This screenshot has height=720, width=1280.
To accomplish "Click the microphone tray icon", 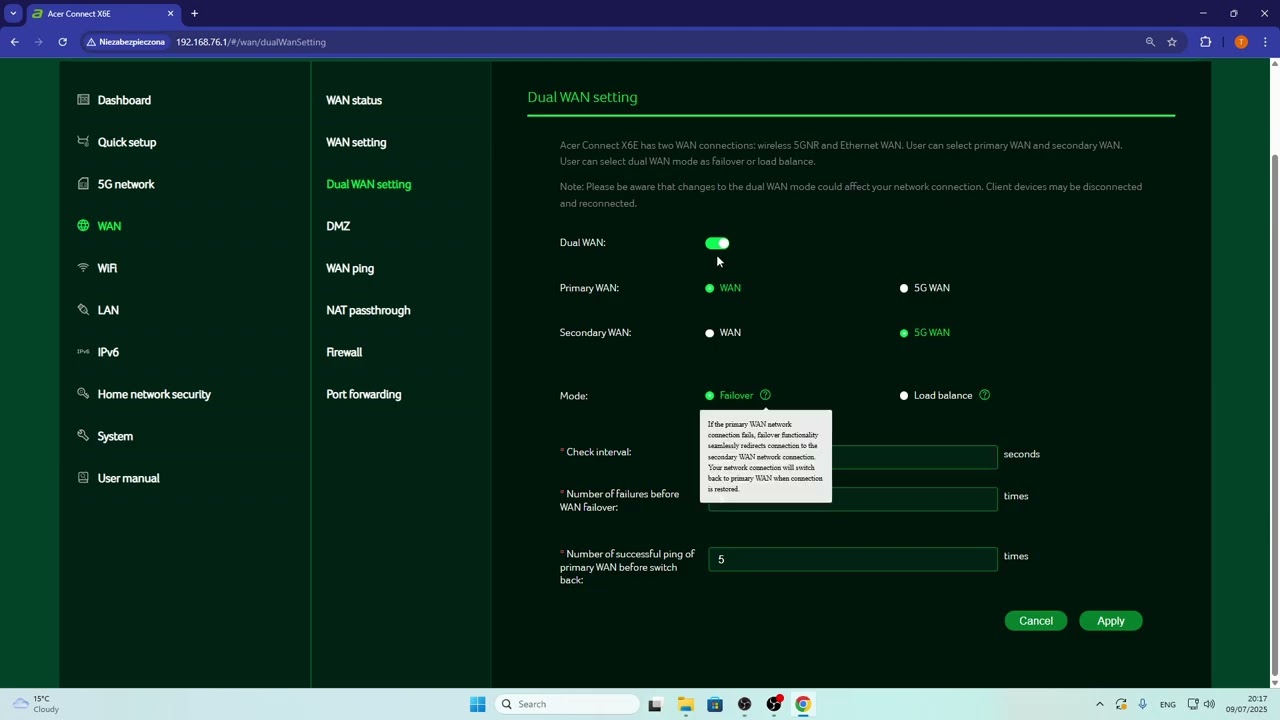I will point(1142,704).
